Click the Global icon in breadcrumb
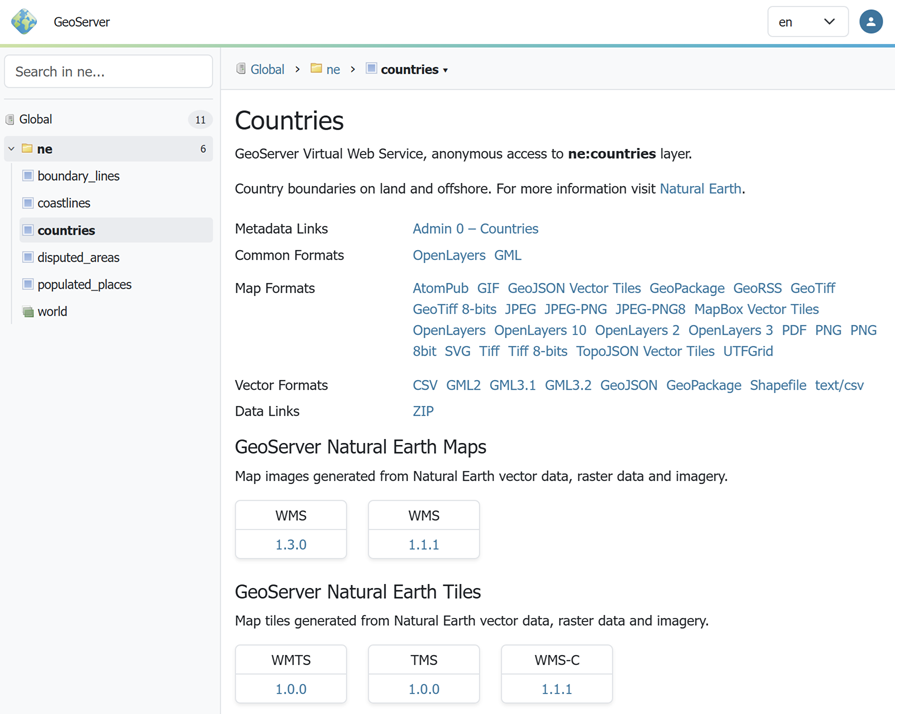 [x=241, y=69]
